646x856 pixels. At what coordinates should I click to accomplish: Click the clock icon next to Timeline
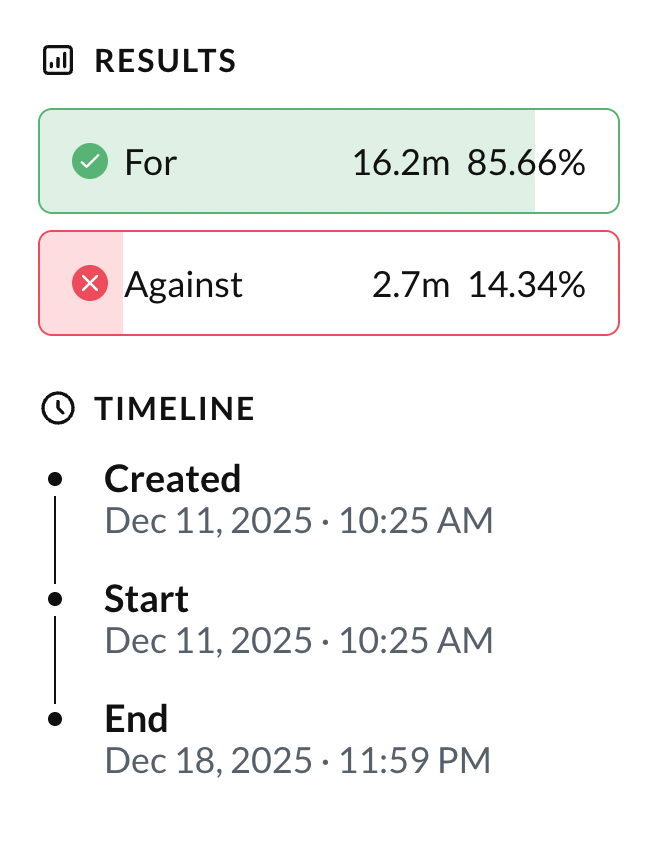point(58,409)
